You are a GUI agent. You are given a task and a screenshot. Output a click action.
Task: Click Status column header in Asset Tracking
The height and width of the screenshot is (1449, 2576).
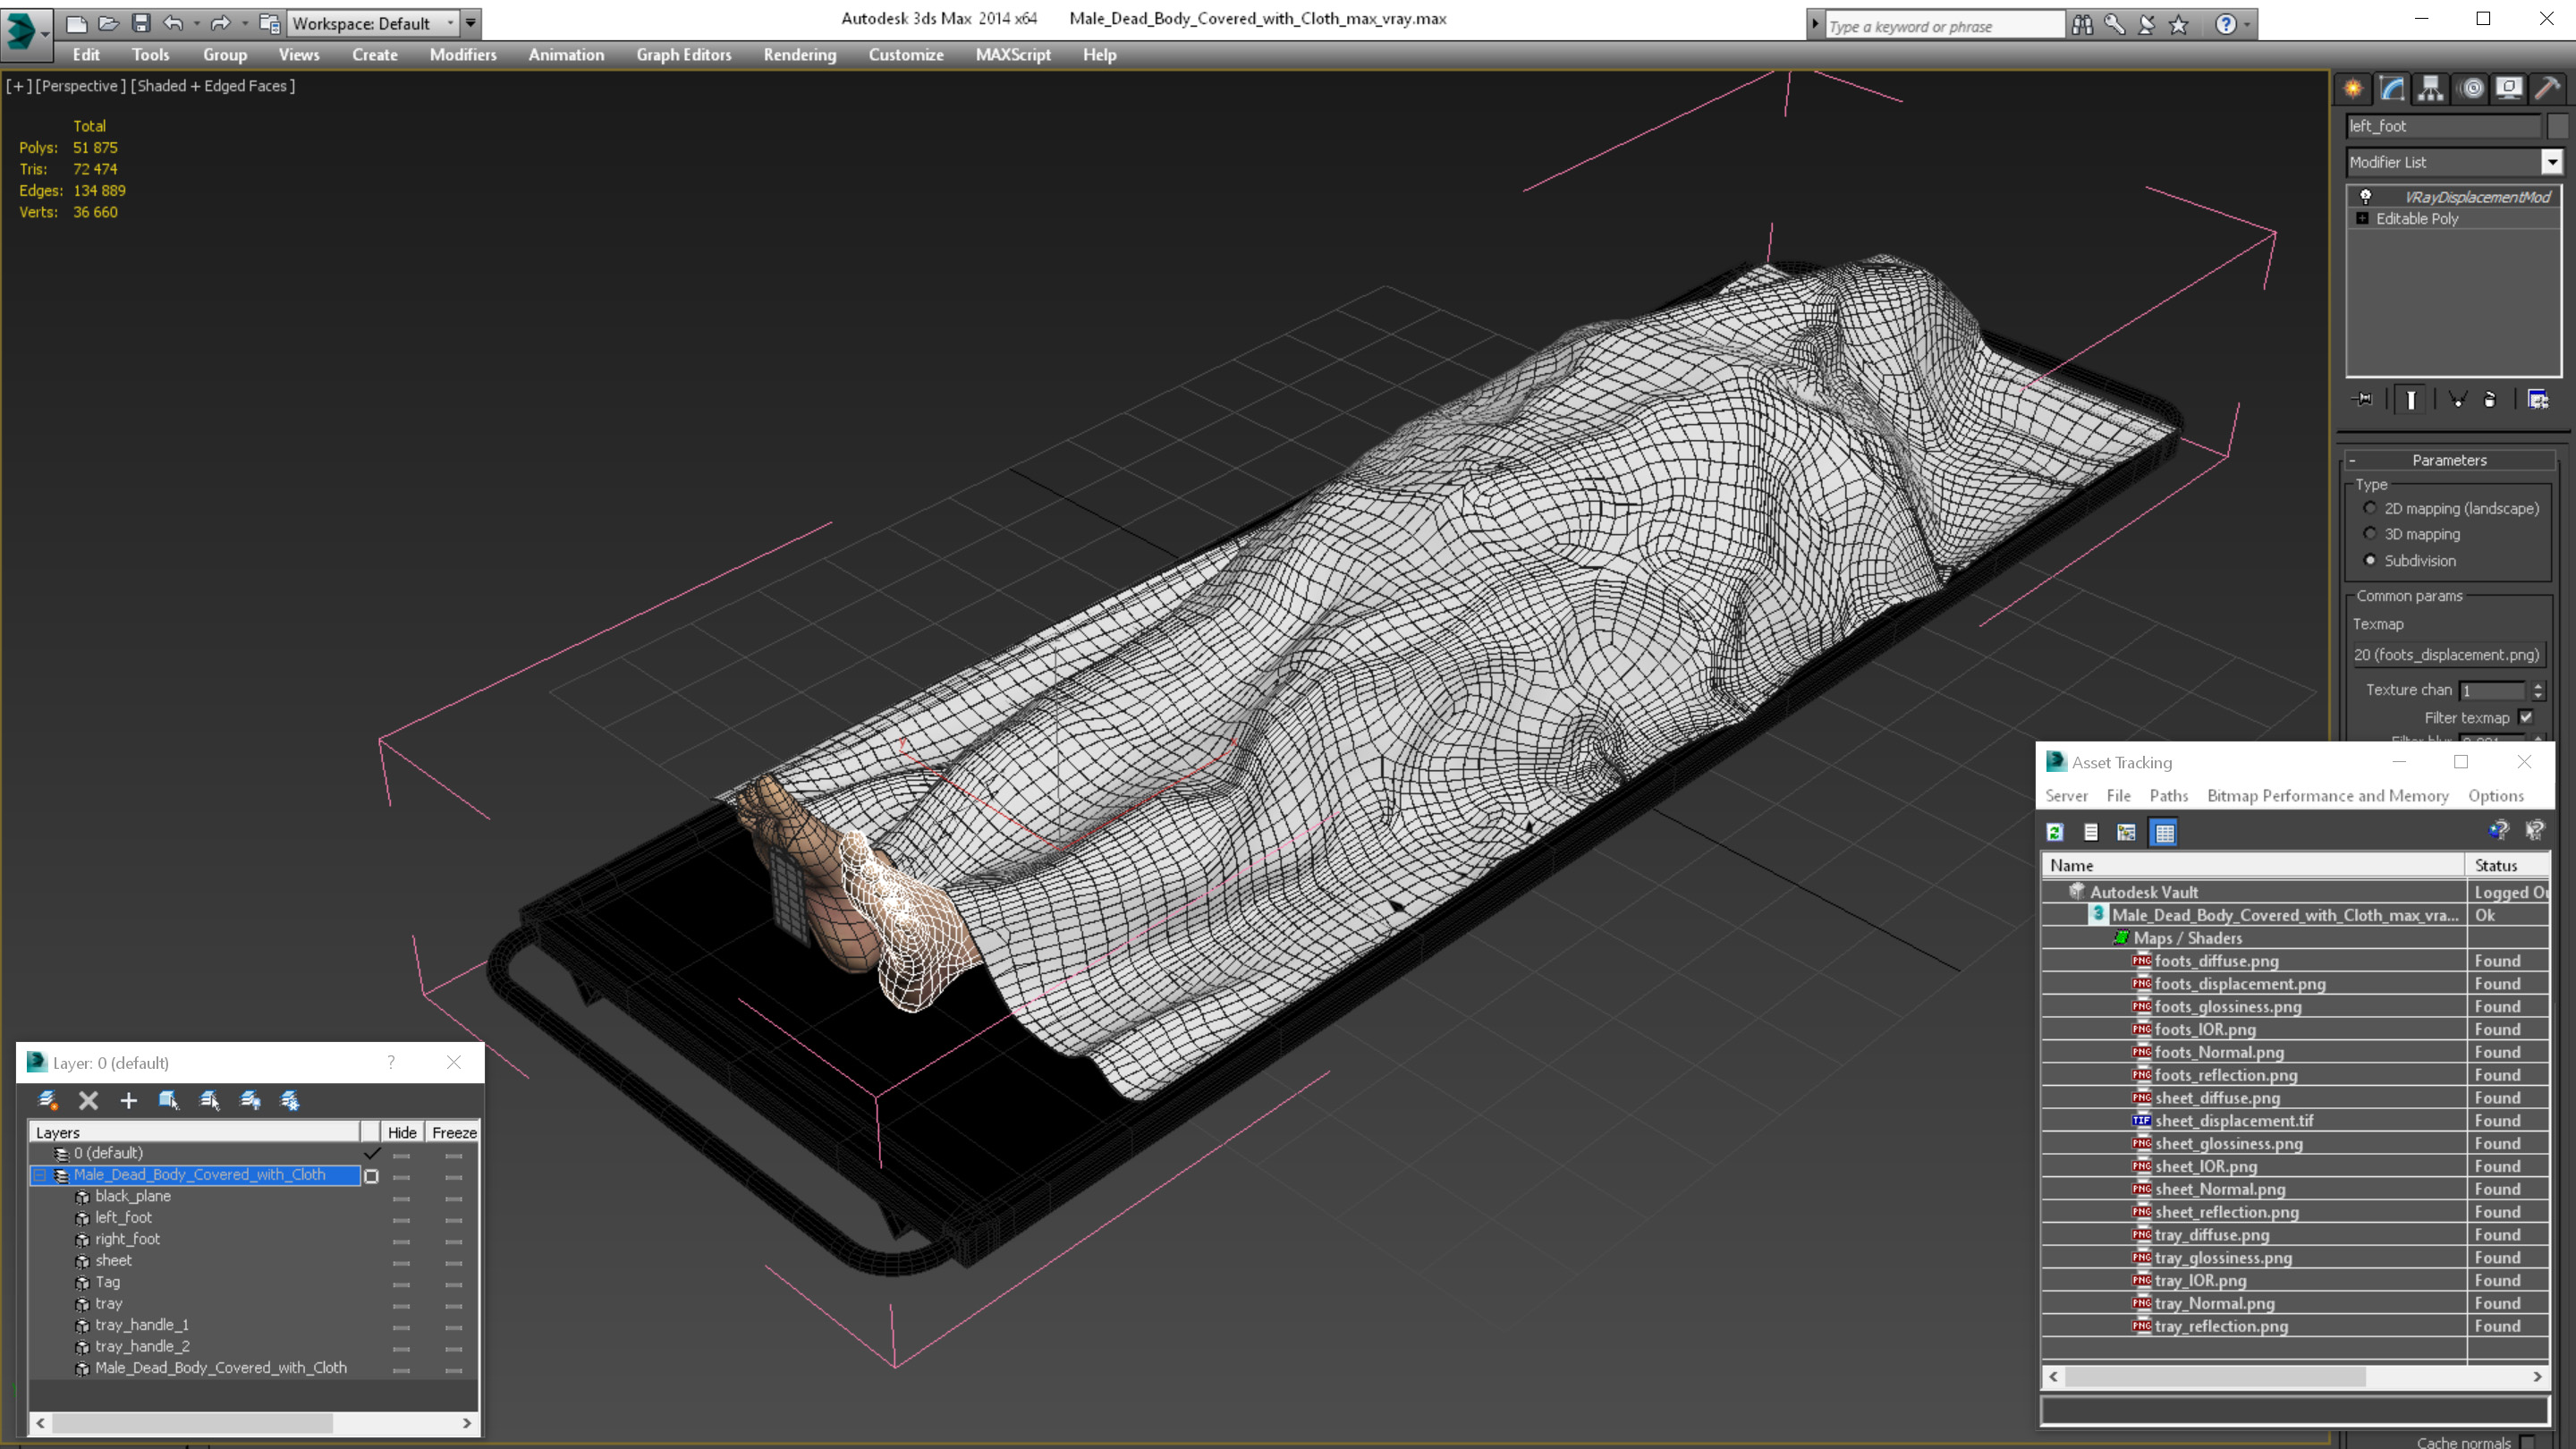pos(2507,865)
